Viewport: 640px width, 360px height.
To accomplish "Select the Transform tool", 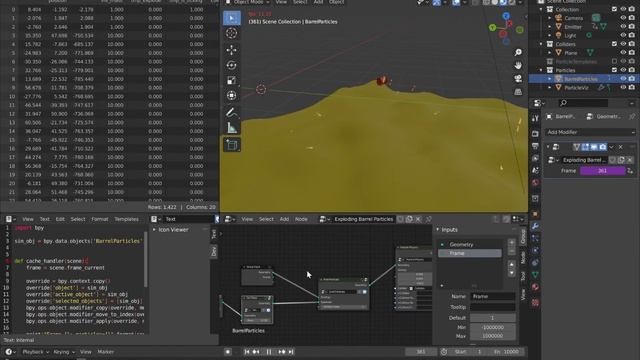I will click(x=231, y=96).
